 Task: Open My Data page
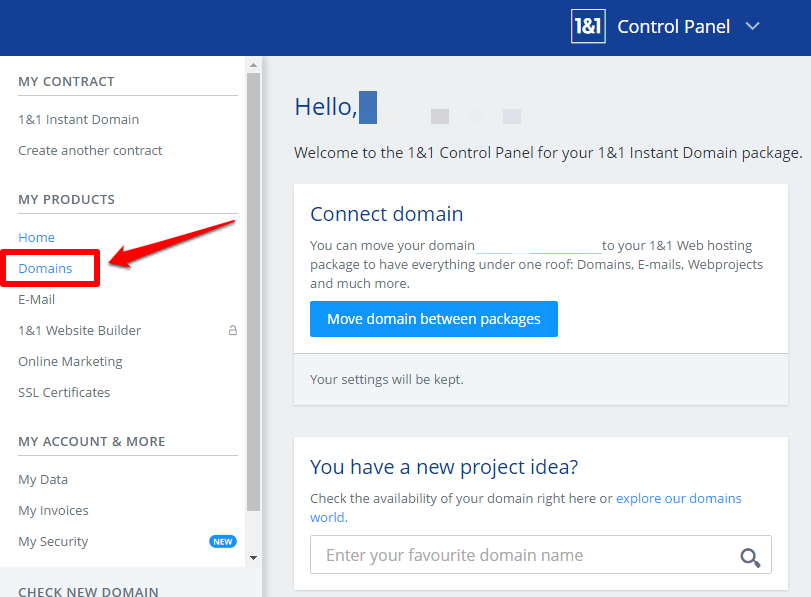point(43,480)
